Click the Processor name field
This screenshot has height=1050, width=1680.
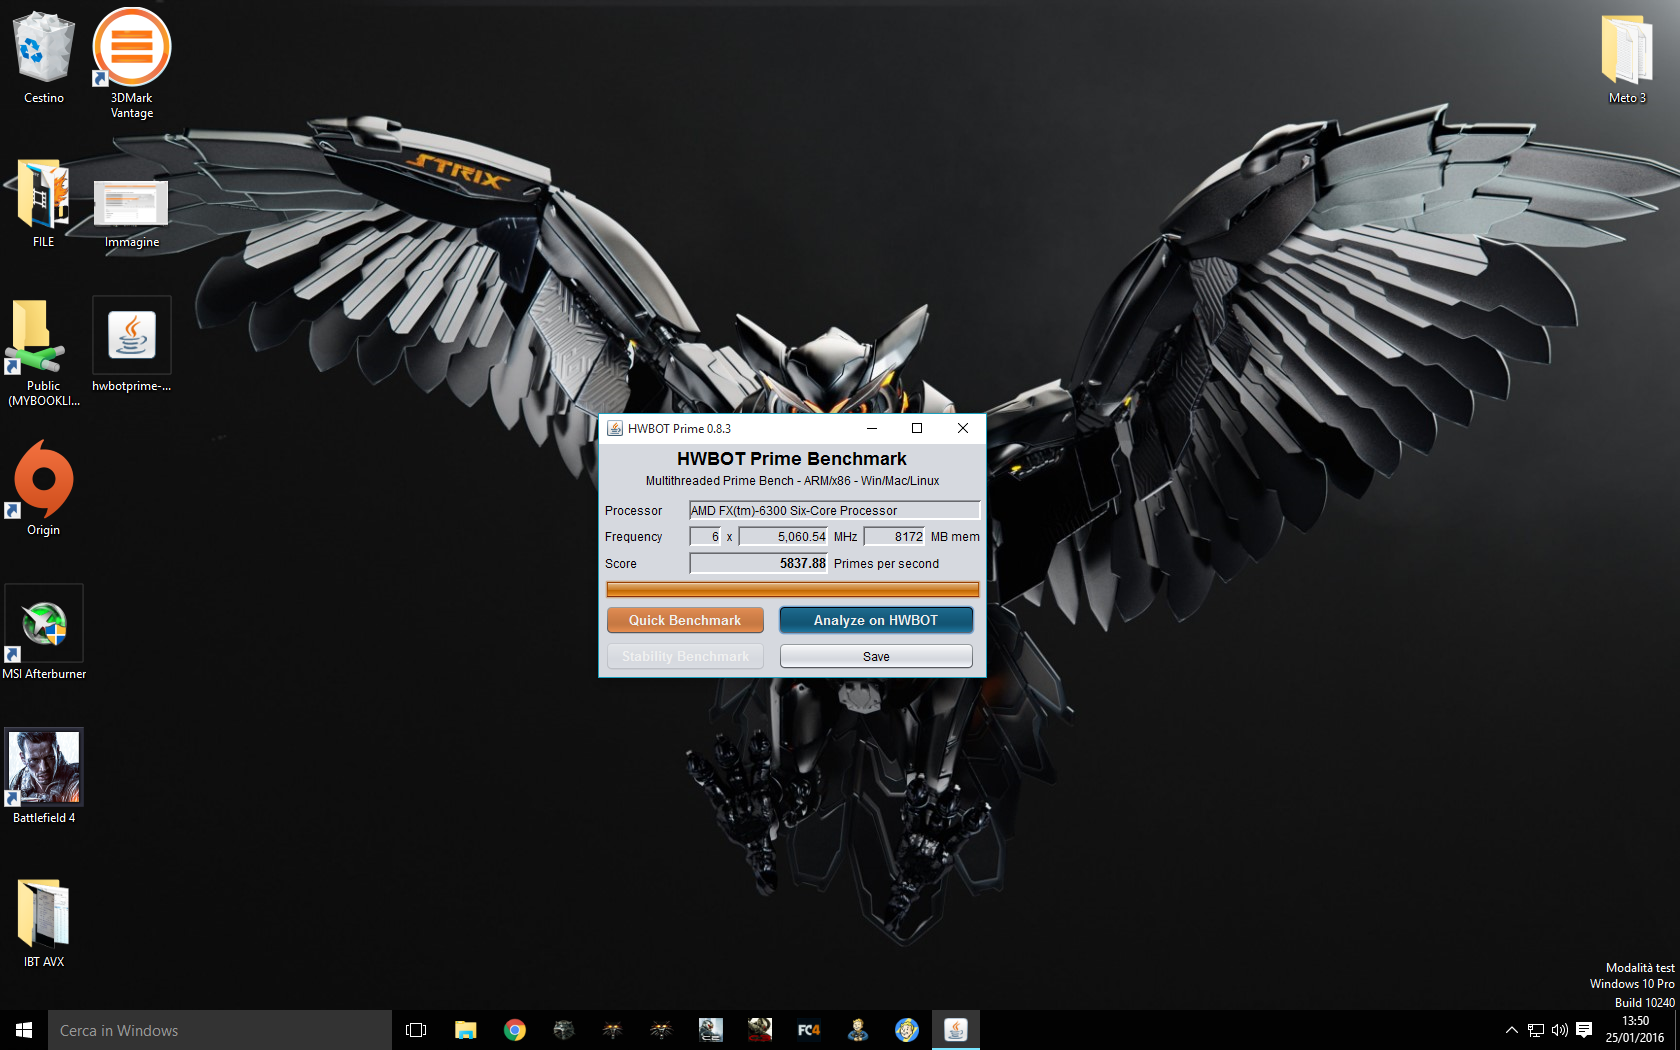point(834,510)
